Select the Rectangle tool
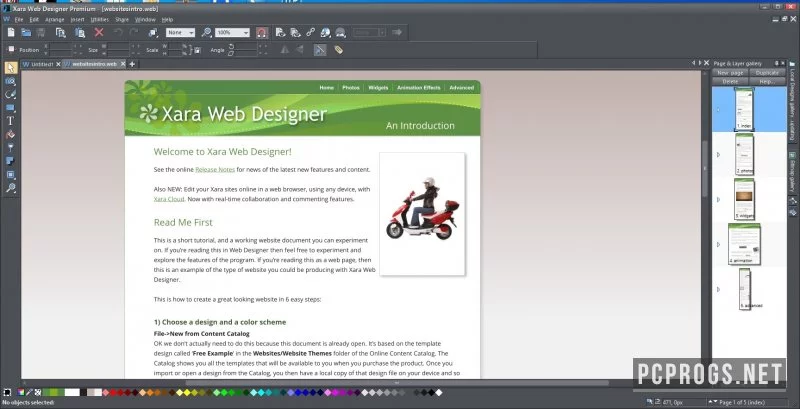 point(11,108)
